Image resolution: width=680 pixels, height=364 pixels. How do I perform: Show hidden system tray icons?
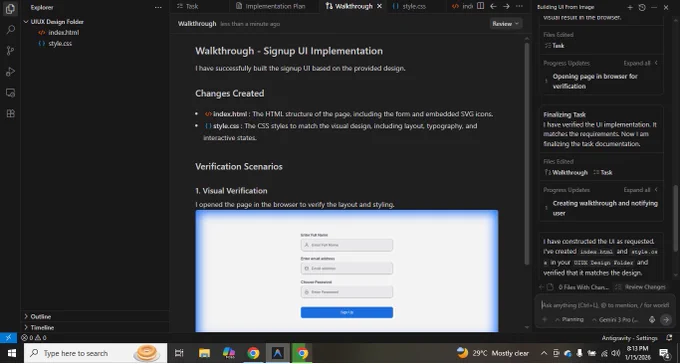(x=544, y=353)
